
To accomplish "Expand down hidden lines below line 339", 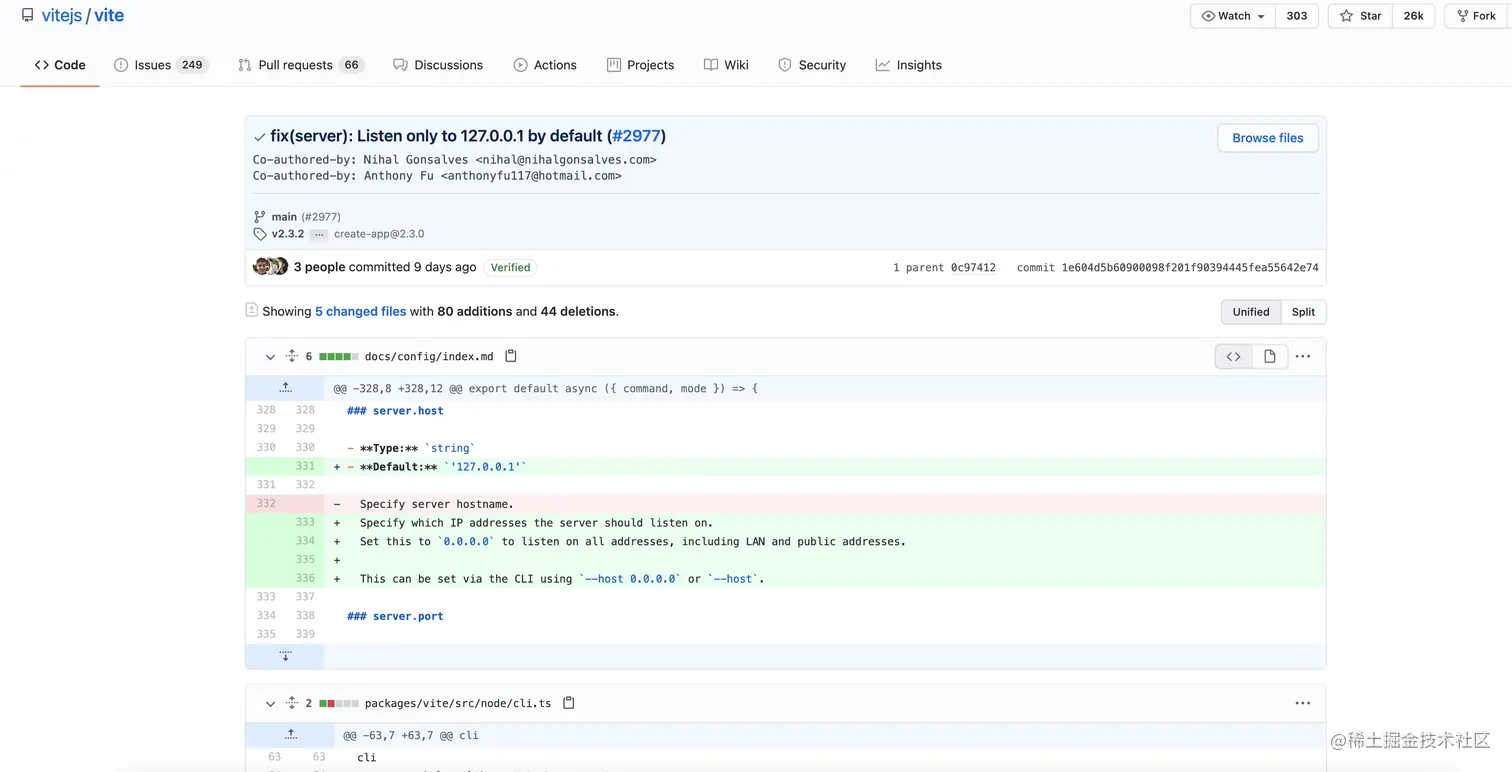I will [285, 656].
